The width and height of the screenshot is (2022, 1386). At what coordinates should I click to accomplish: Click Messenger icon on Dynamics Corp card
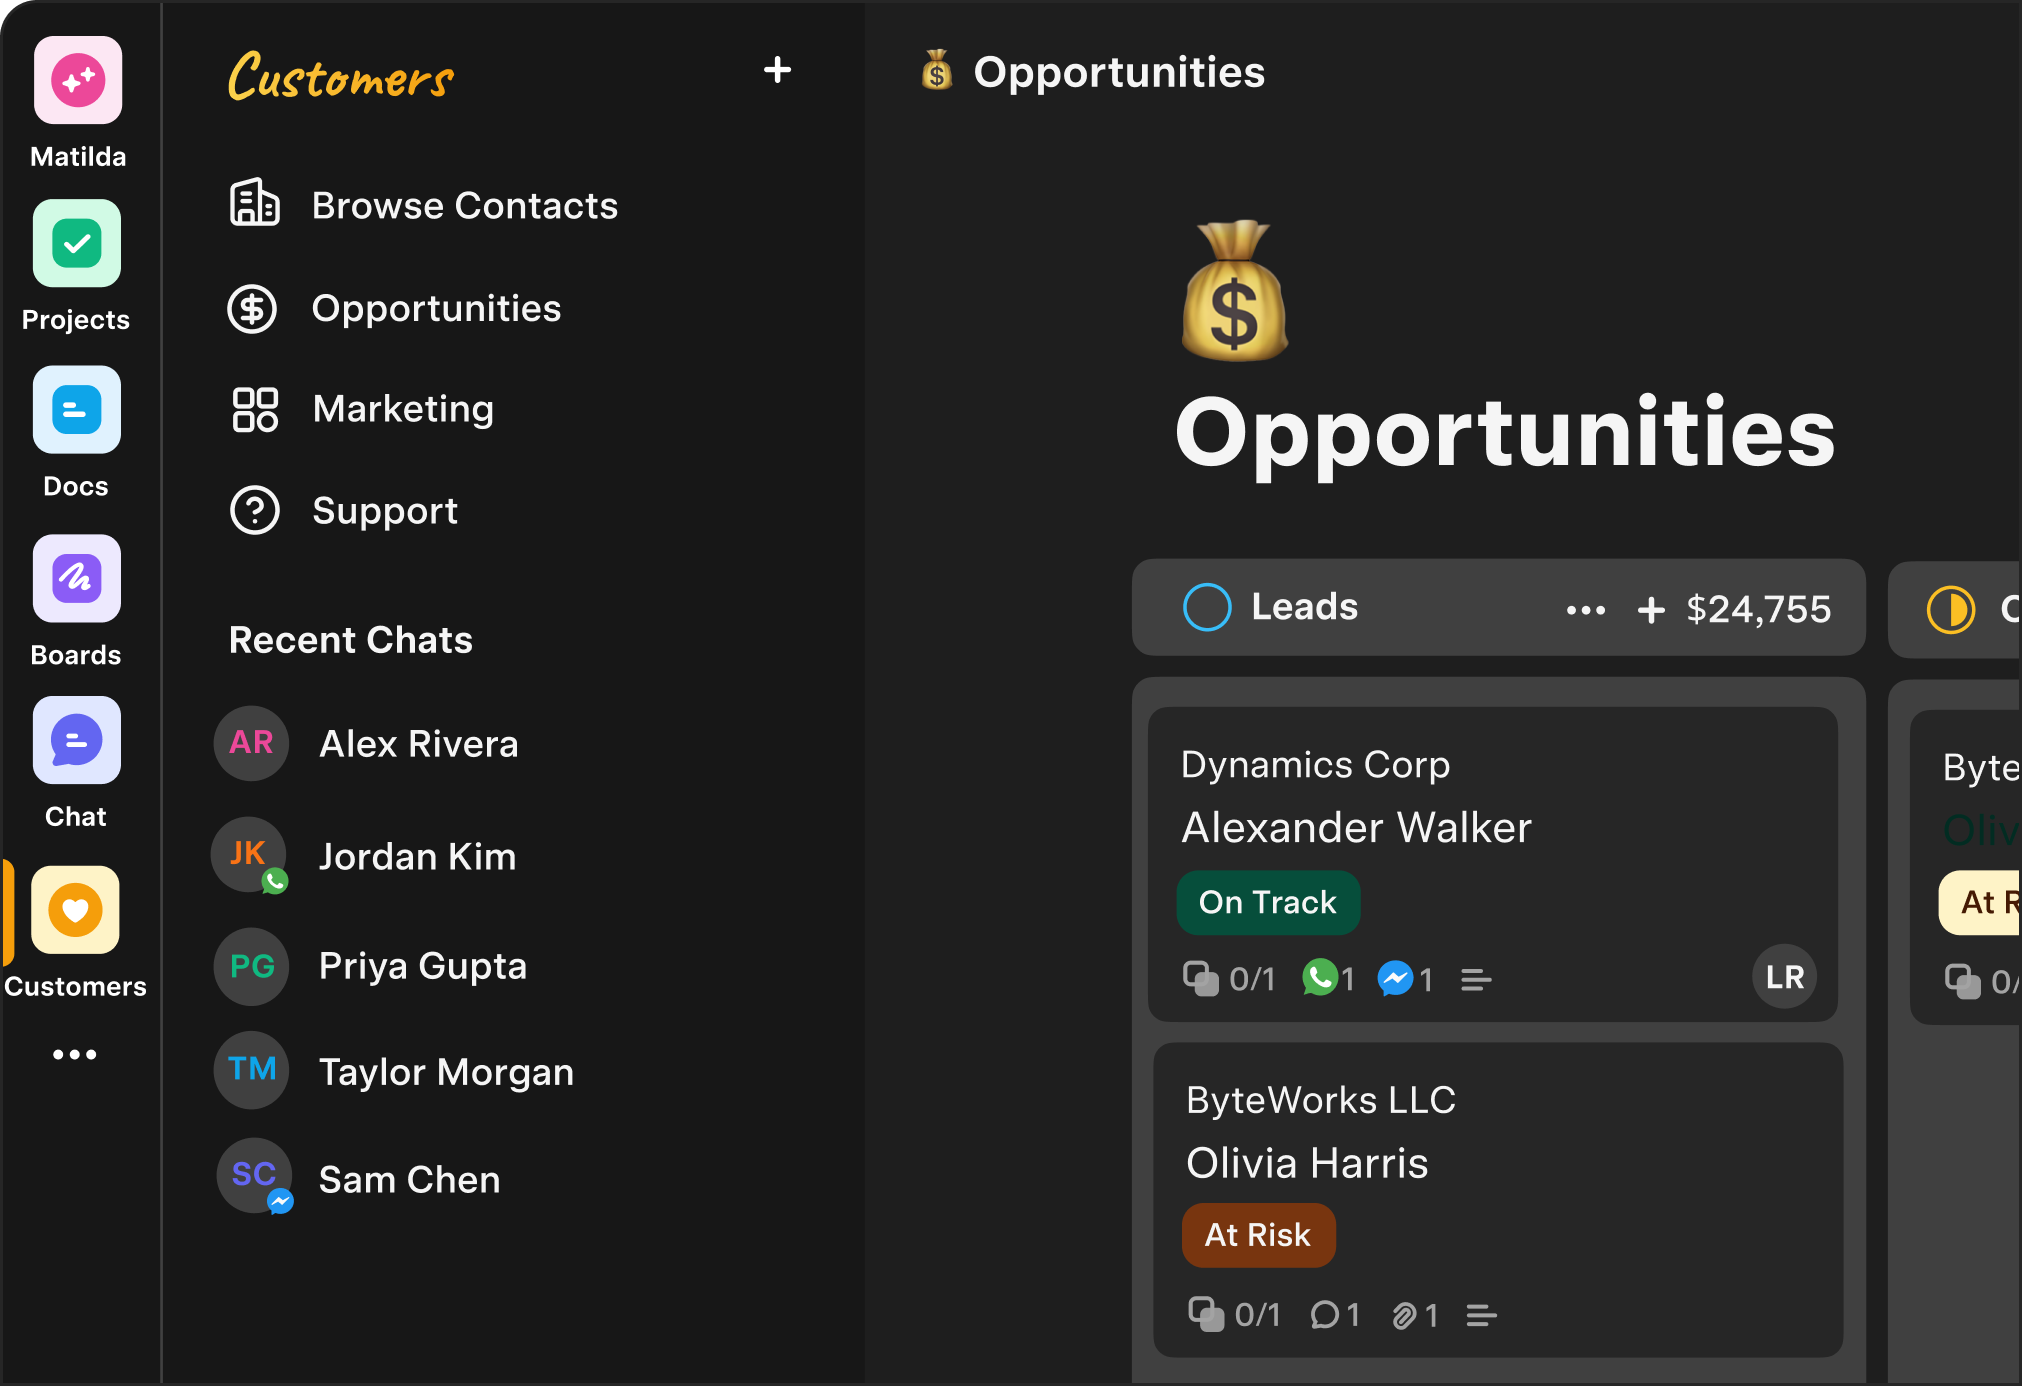coord(1395,978)
